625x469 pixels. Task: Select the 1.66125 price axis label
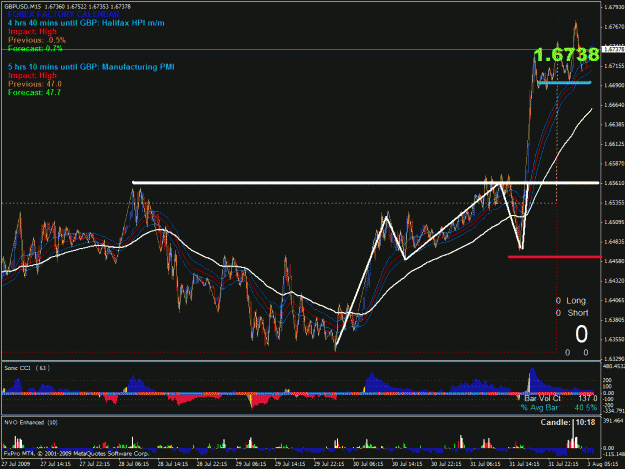click(x=614, y=144)
